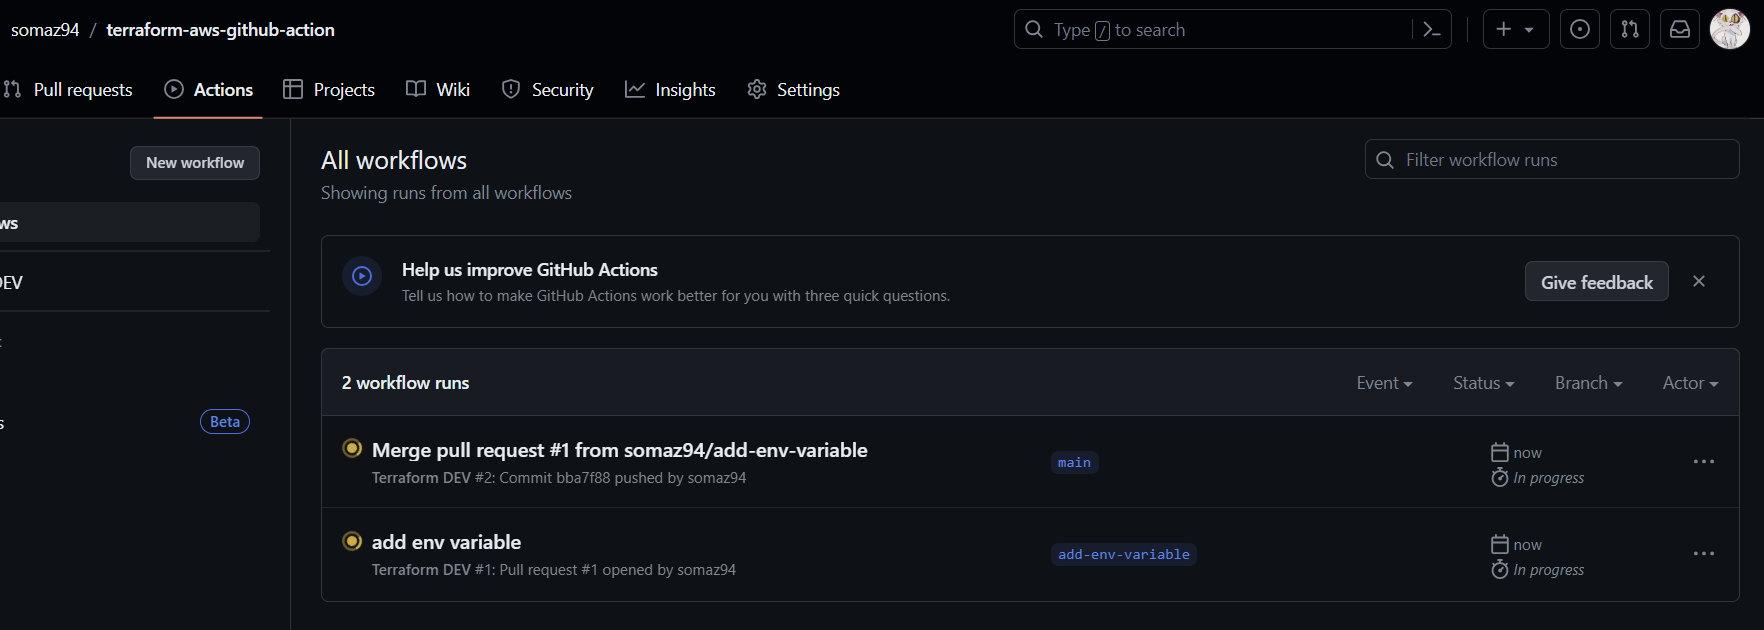
Task: Dismiss the Help us improve banner
Action: (1699, 281)
